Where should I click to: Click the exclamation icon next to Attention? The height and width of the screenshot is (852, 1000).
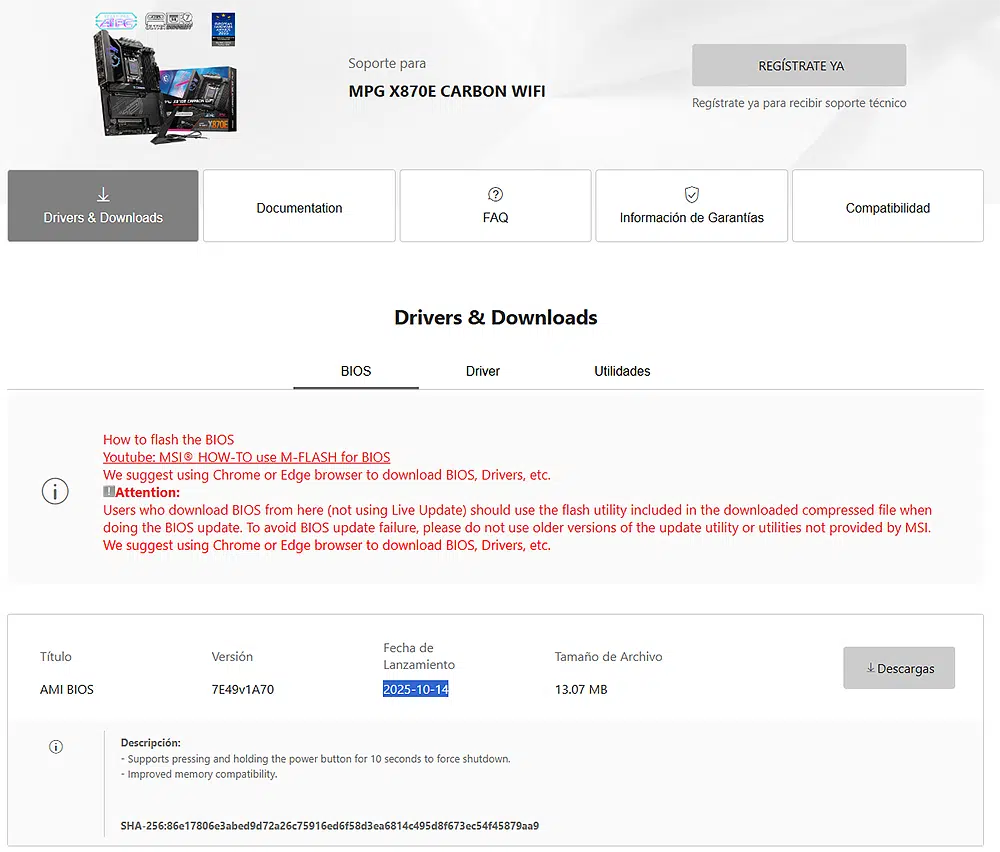click(x=109, y=492)
